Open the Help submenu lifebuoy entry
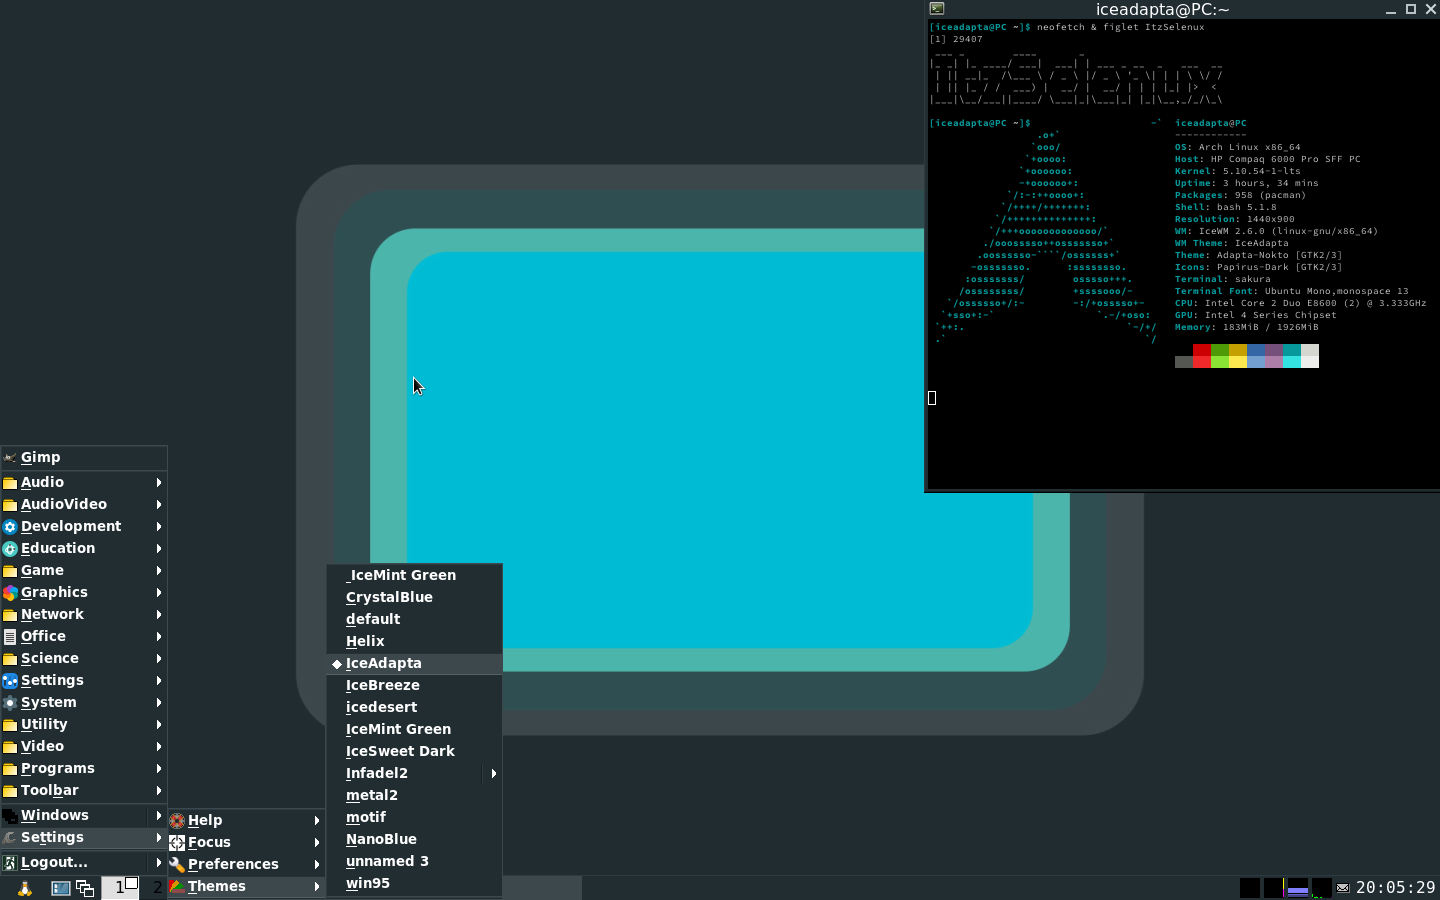This screenshot has width=1440, height=900. (246, 820)
